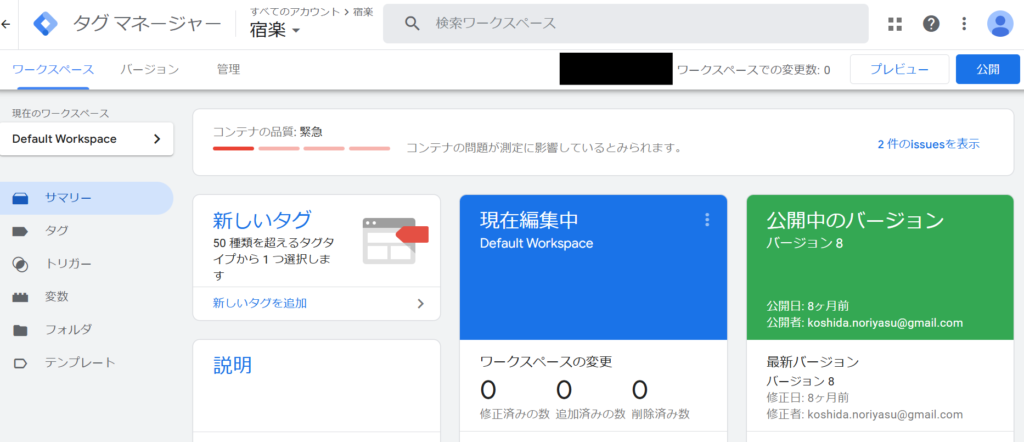Viewport: 1024px width, 442px height.
Task: Open the 宿楽 container dropdown
Action: click(x=274, y=30)
